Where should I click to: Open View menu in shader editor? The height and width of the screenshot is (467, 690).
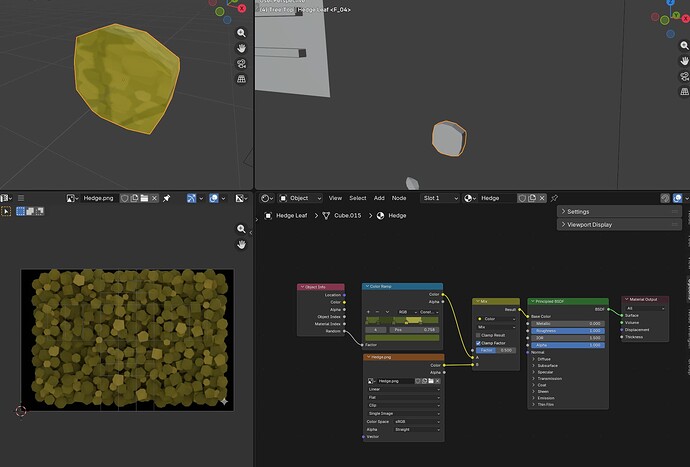coord(335,199)
